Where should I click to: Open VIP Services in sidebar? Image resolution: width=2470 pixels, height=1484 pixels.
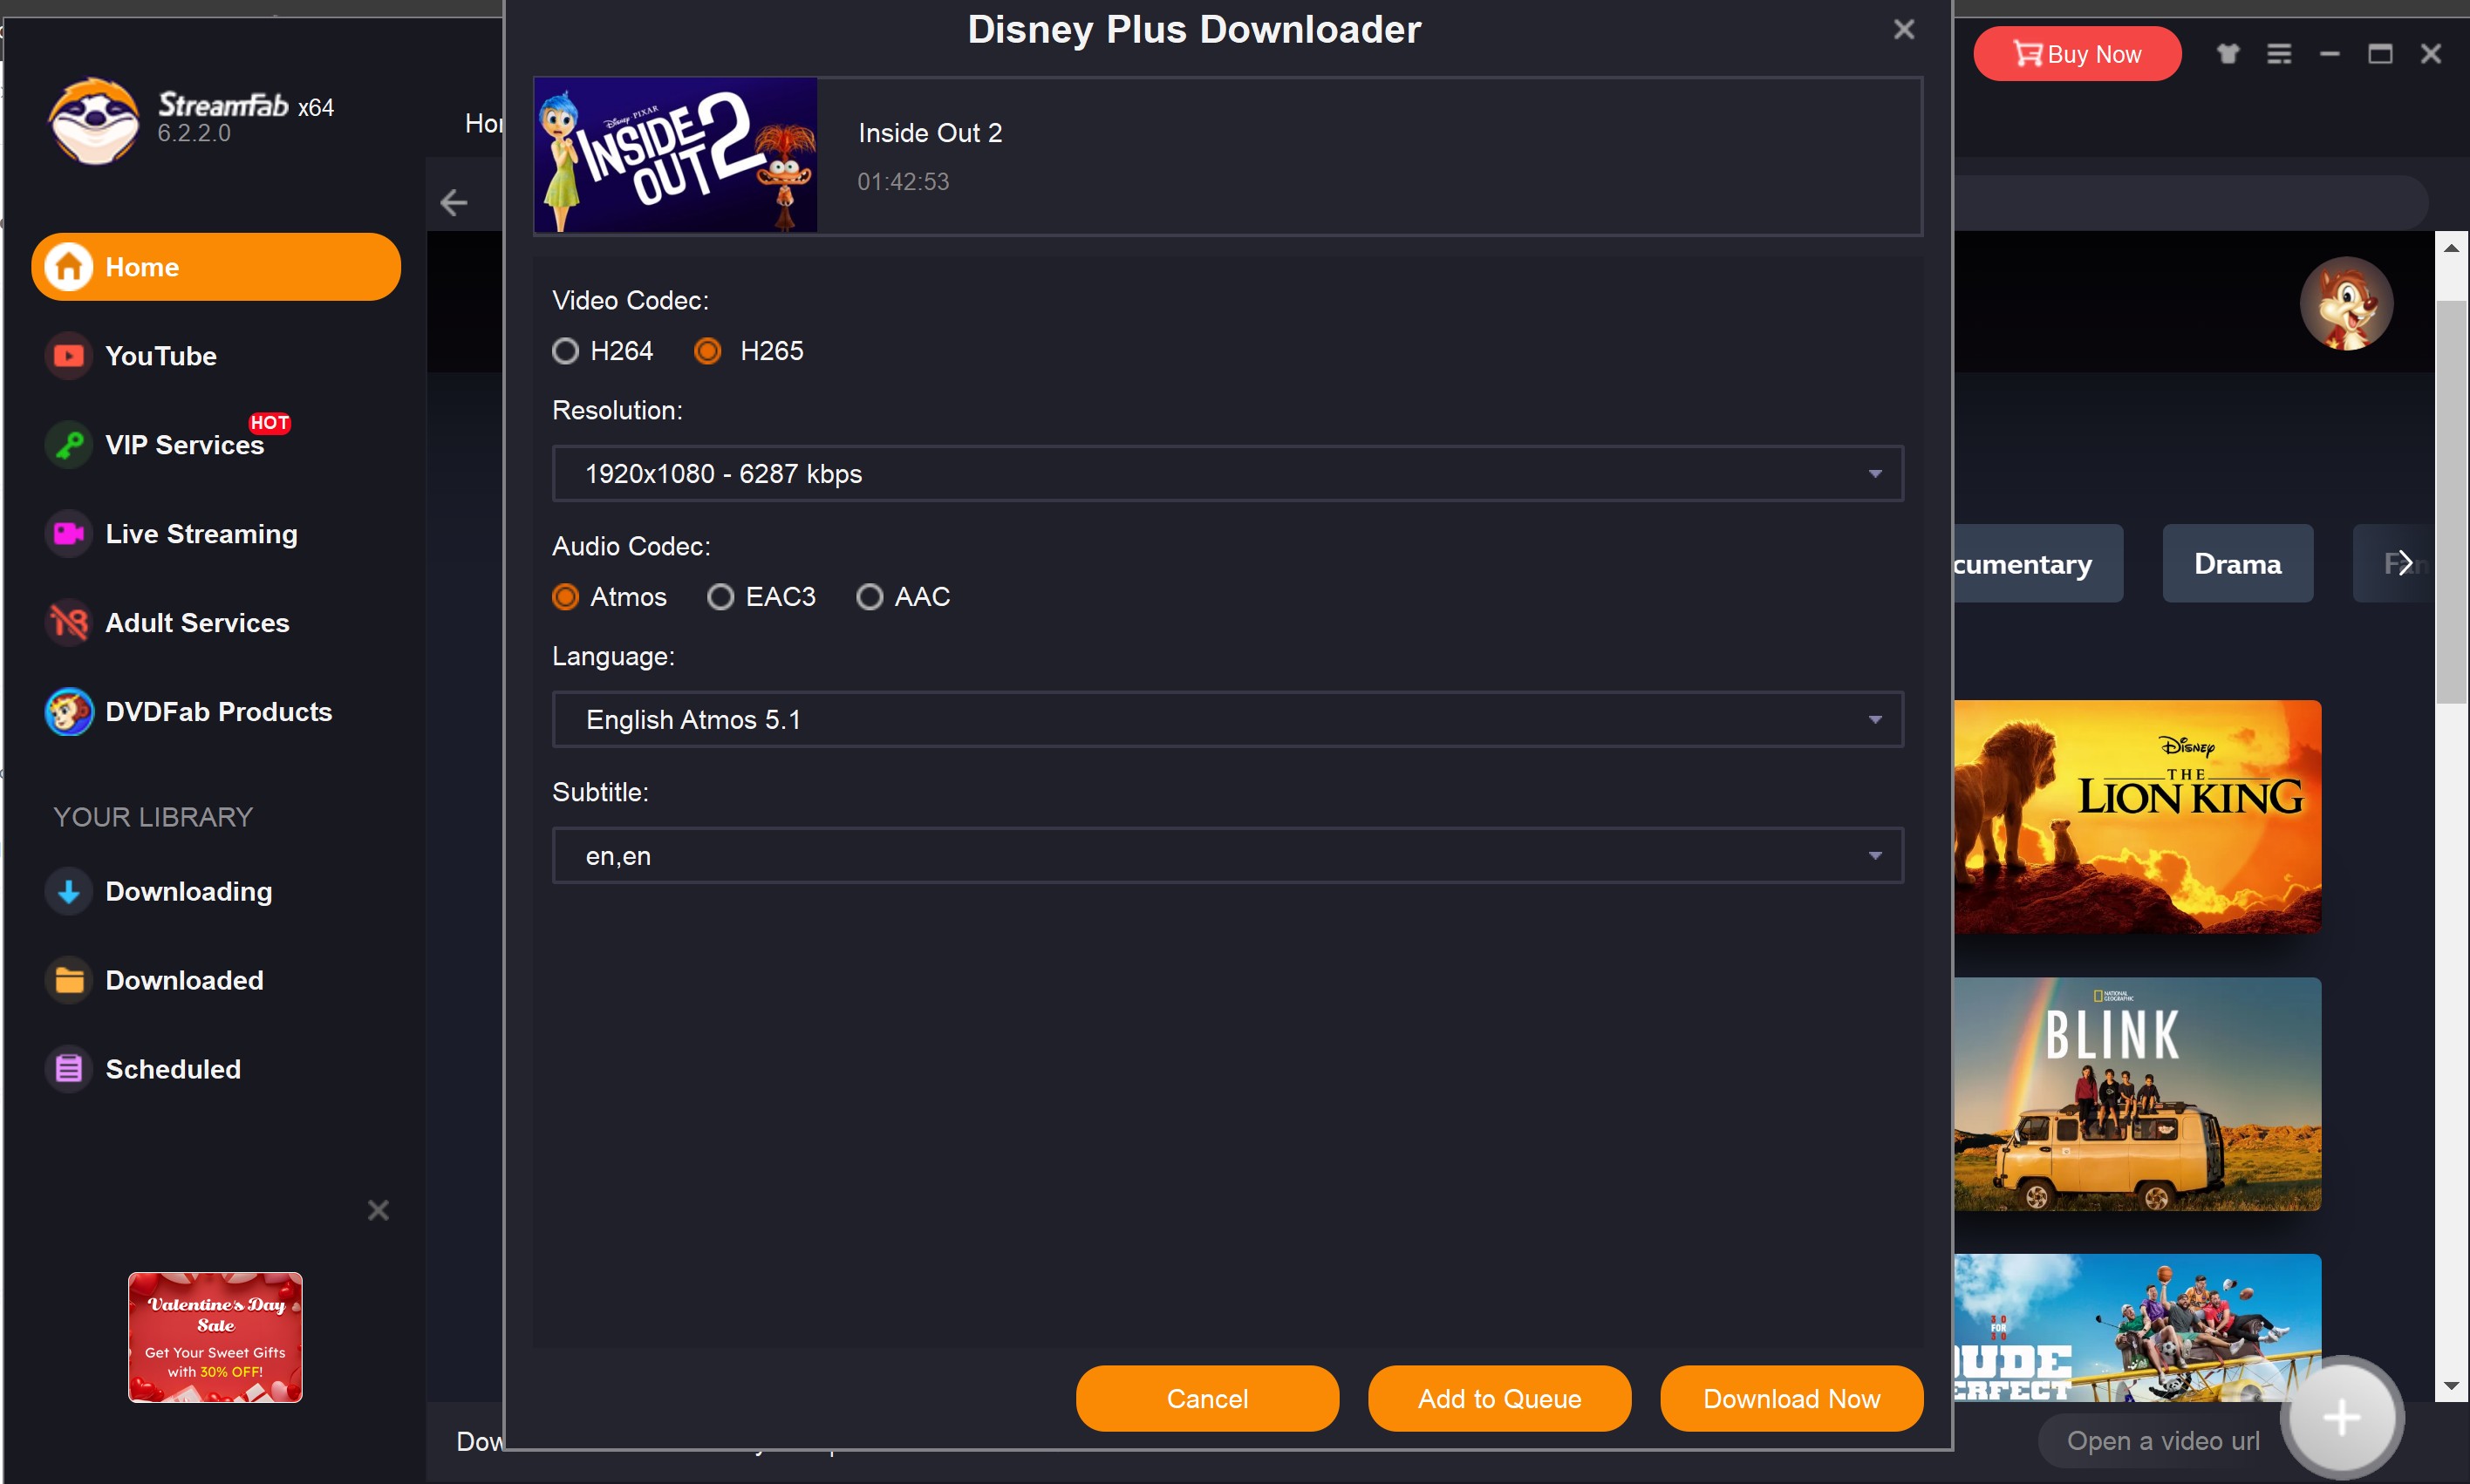coord(216,445)
